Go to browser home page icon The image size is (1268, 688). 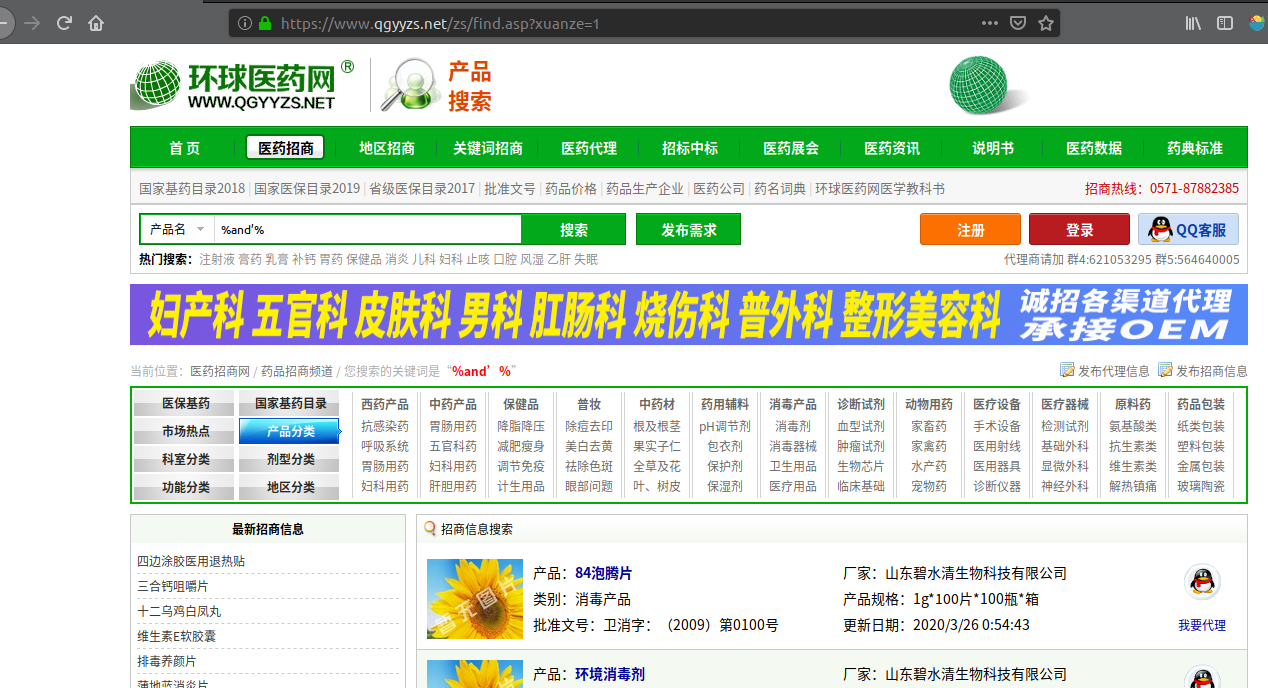tap(96, 22)
